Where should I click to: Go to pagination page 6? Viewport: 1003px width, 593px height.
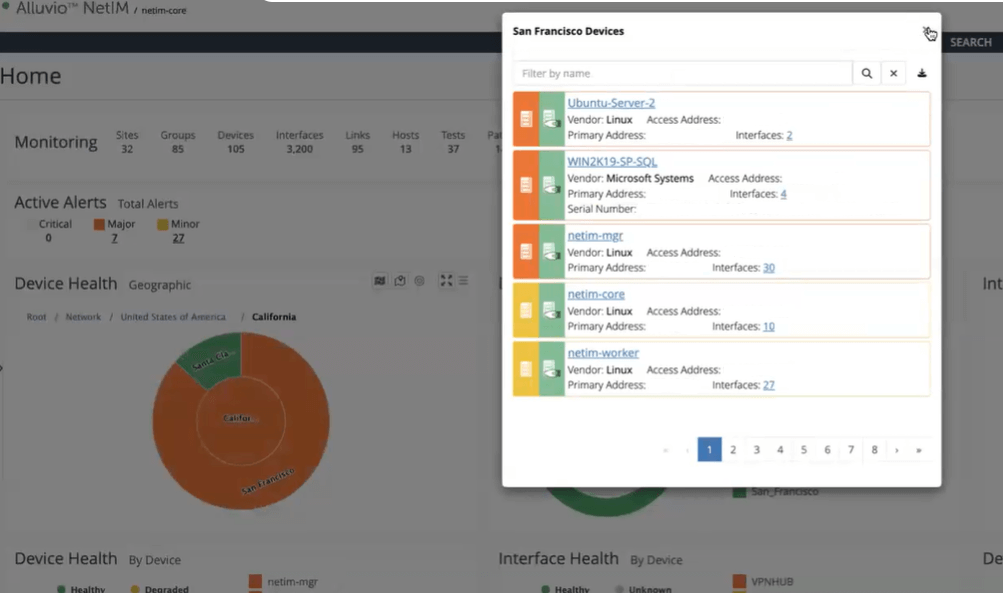[827, 450]
